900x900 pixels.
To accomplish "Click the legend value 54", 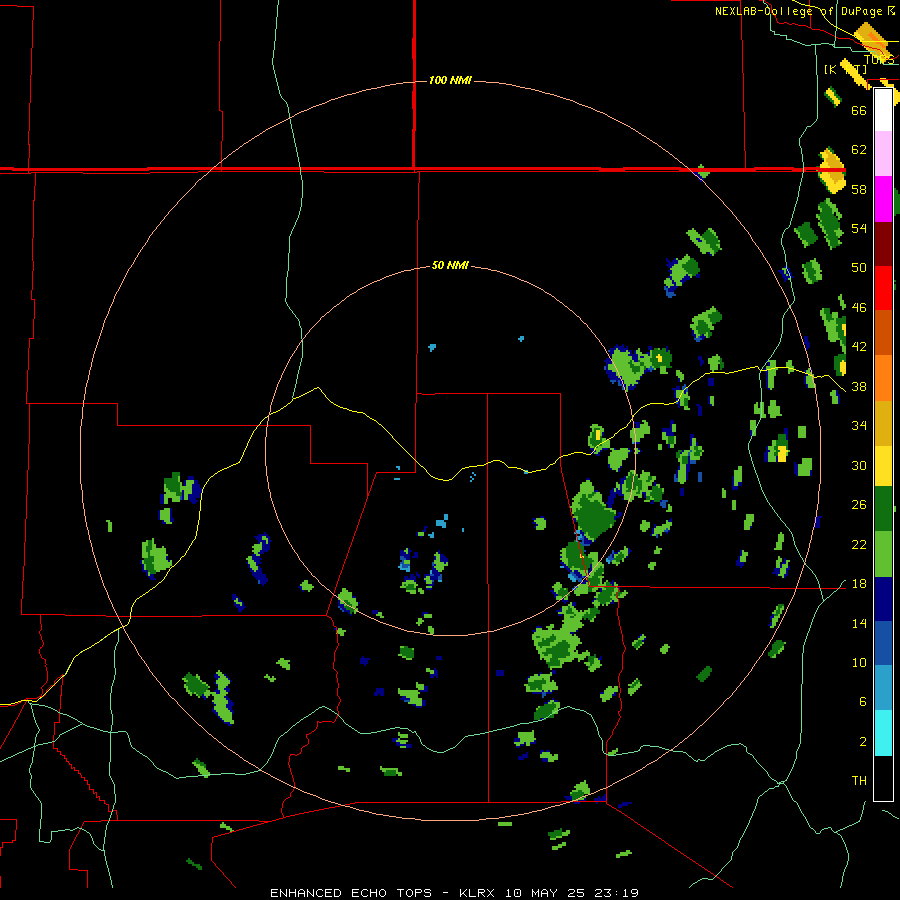I will (x=859, y=228).
